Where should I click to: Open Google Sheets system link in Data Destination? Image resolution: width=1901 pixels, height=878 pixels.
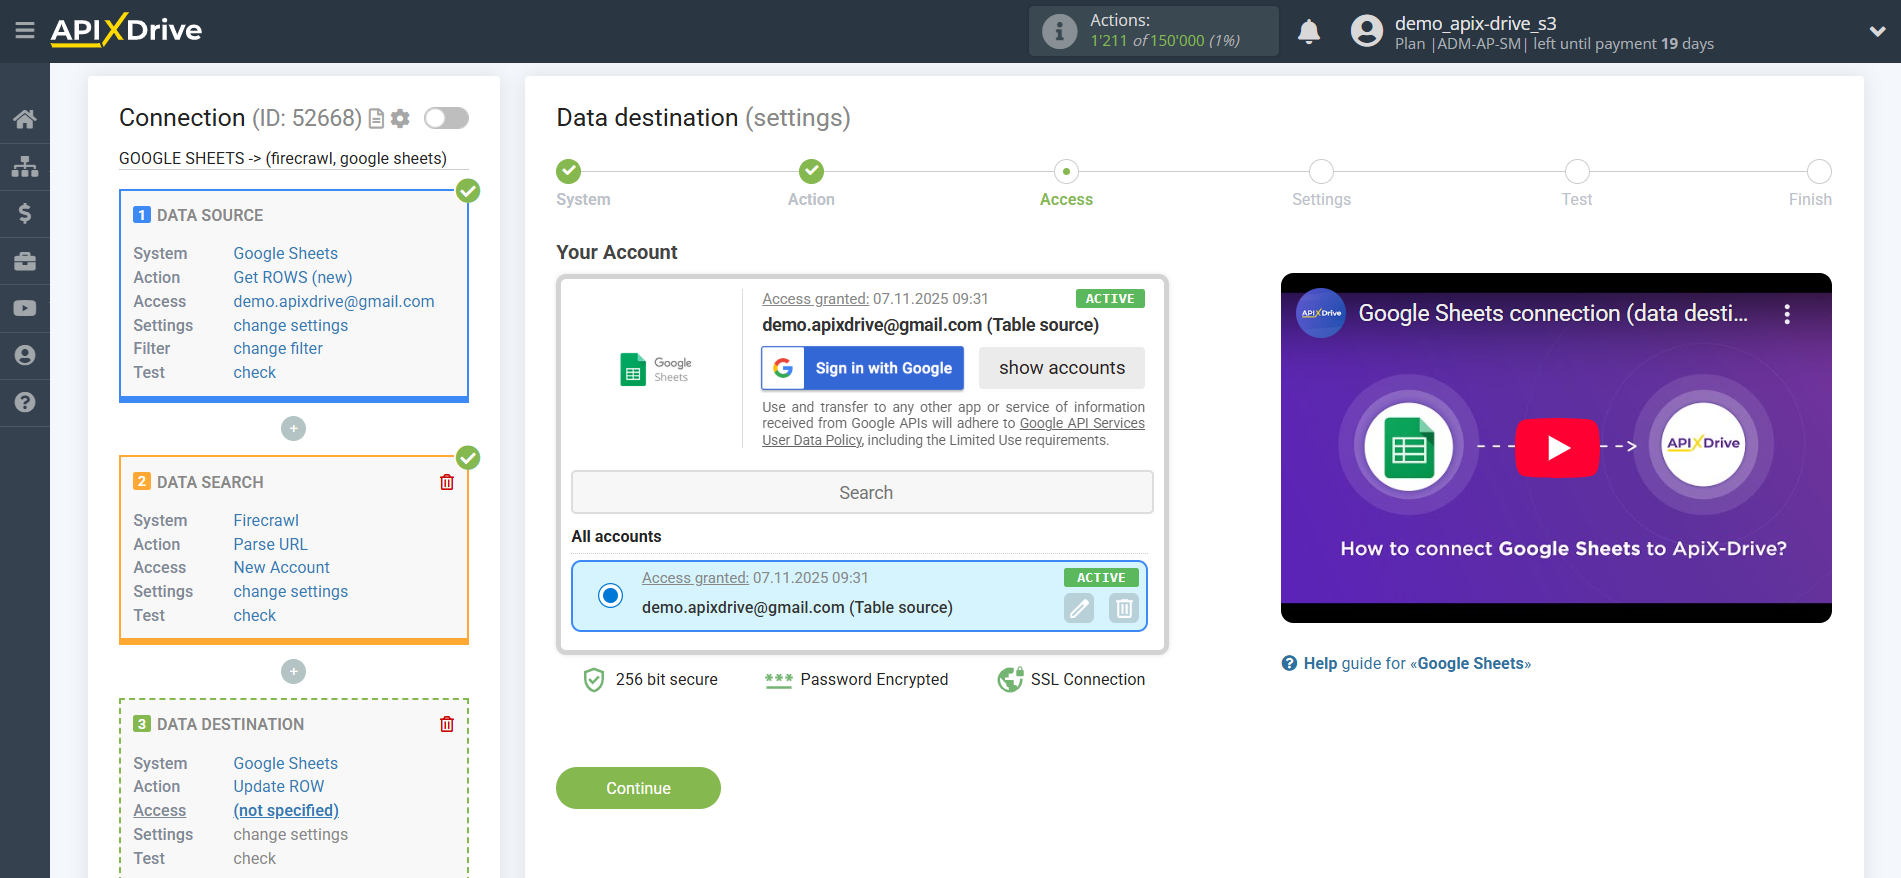click(x=285, y=763)
